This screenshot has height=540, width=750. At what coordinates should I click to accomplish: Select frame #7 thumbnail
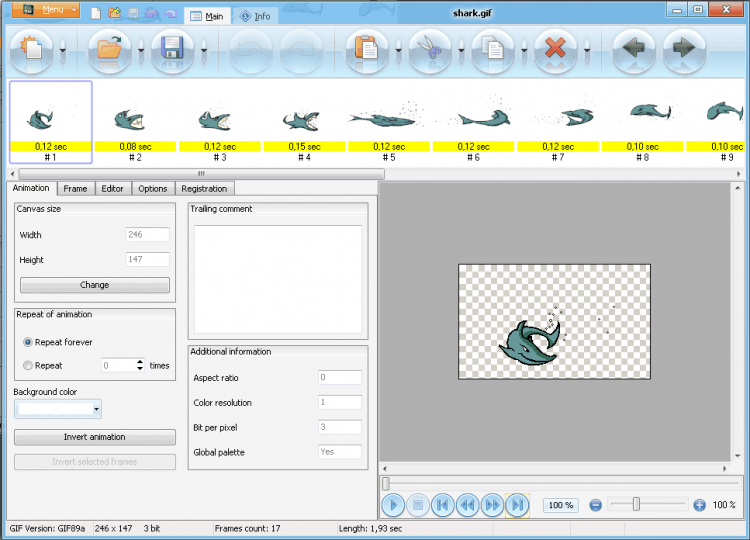pyautogui.click(x=558, y=122)
